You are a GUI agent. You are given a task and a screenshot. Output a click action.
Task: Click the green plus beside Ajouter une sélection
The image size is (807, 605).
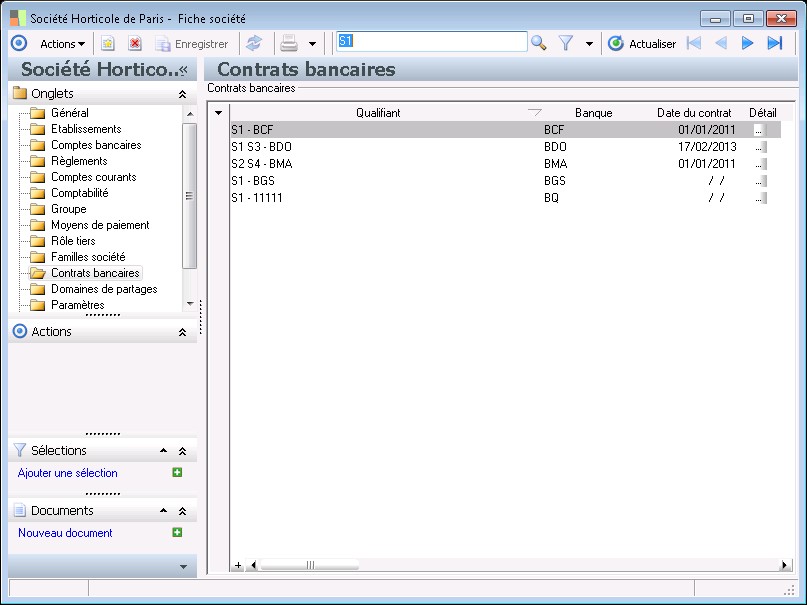coord(177,473)
